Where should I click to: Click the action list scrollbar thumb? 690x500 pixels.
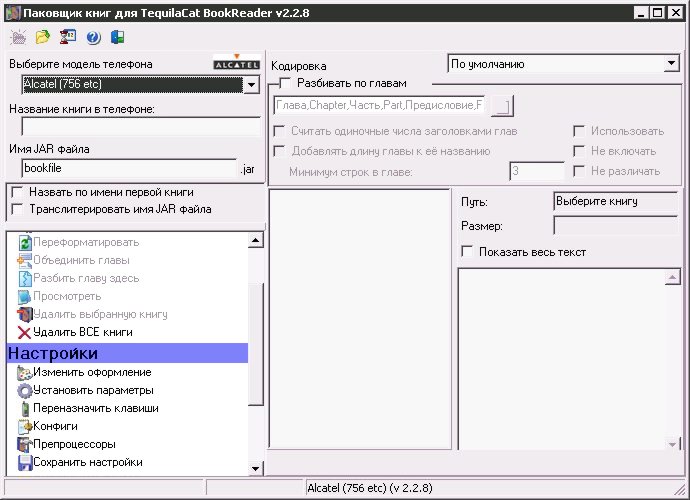coord(256,343)
